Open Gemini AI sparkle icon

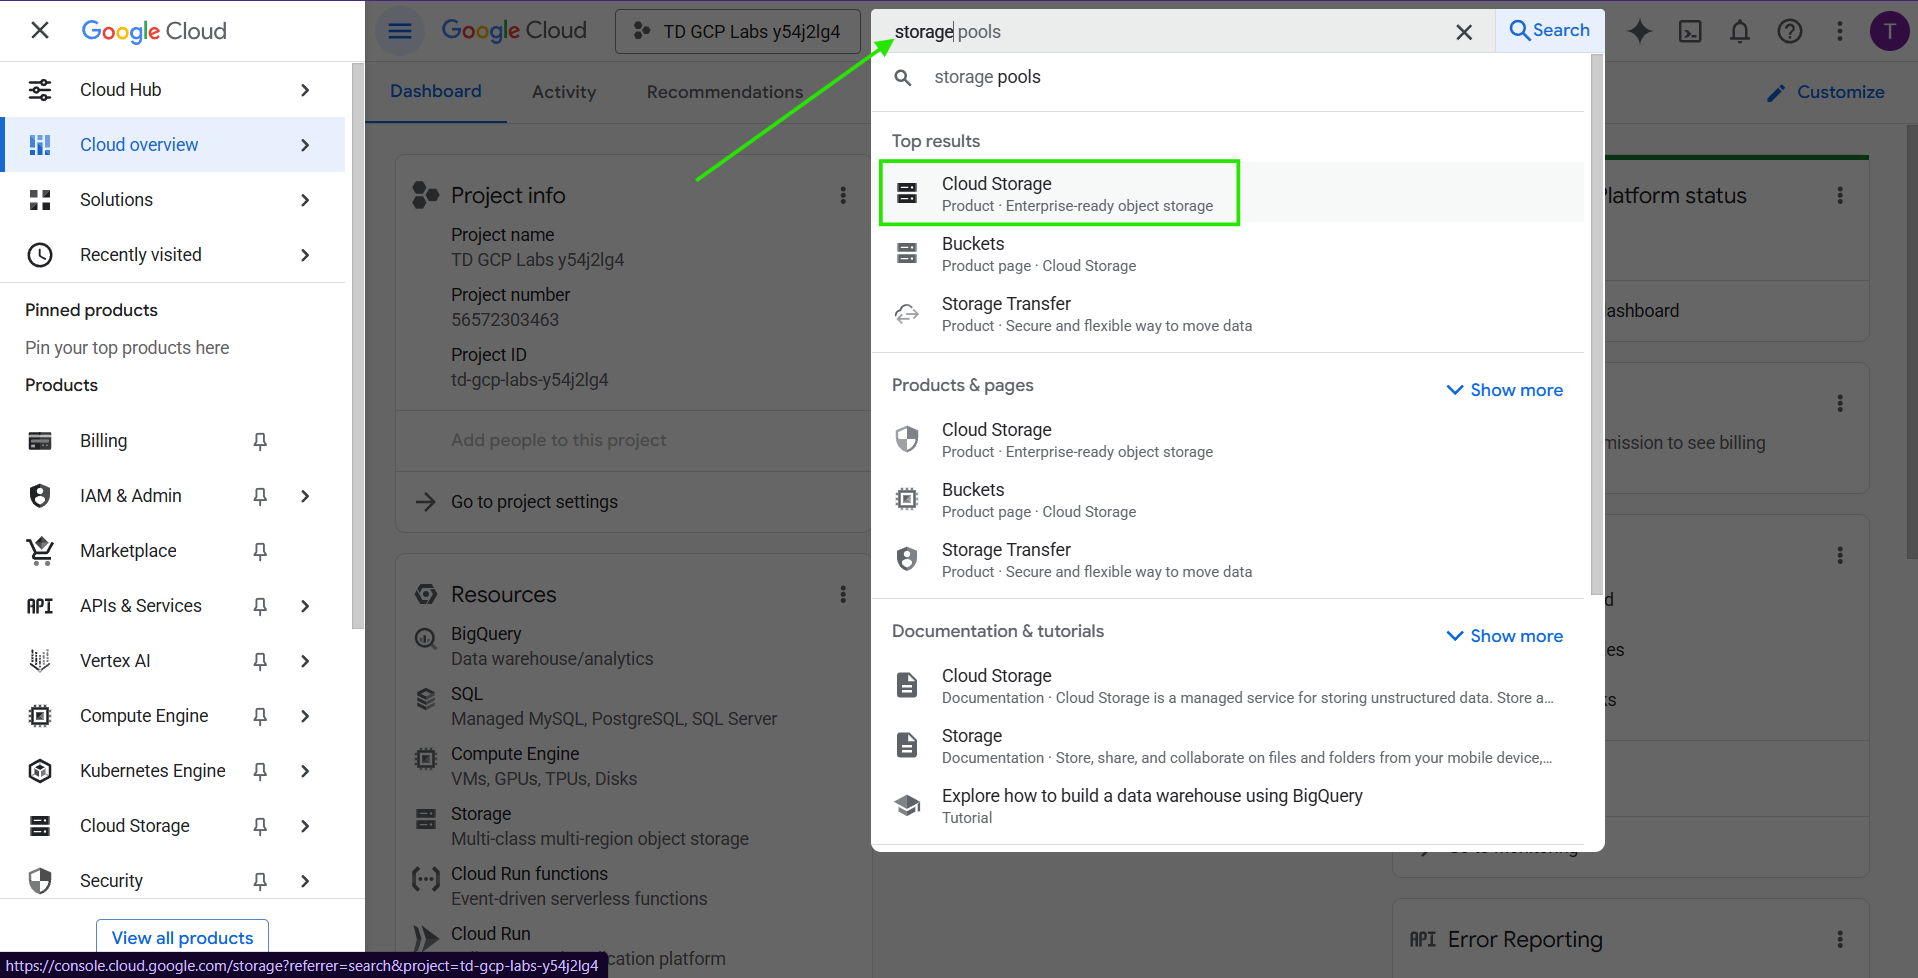tap(1640, 32)
